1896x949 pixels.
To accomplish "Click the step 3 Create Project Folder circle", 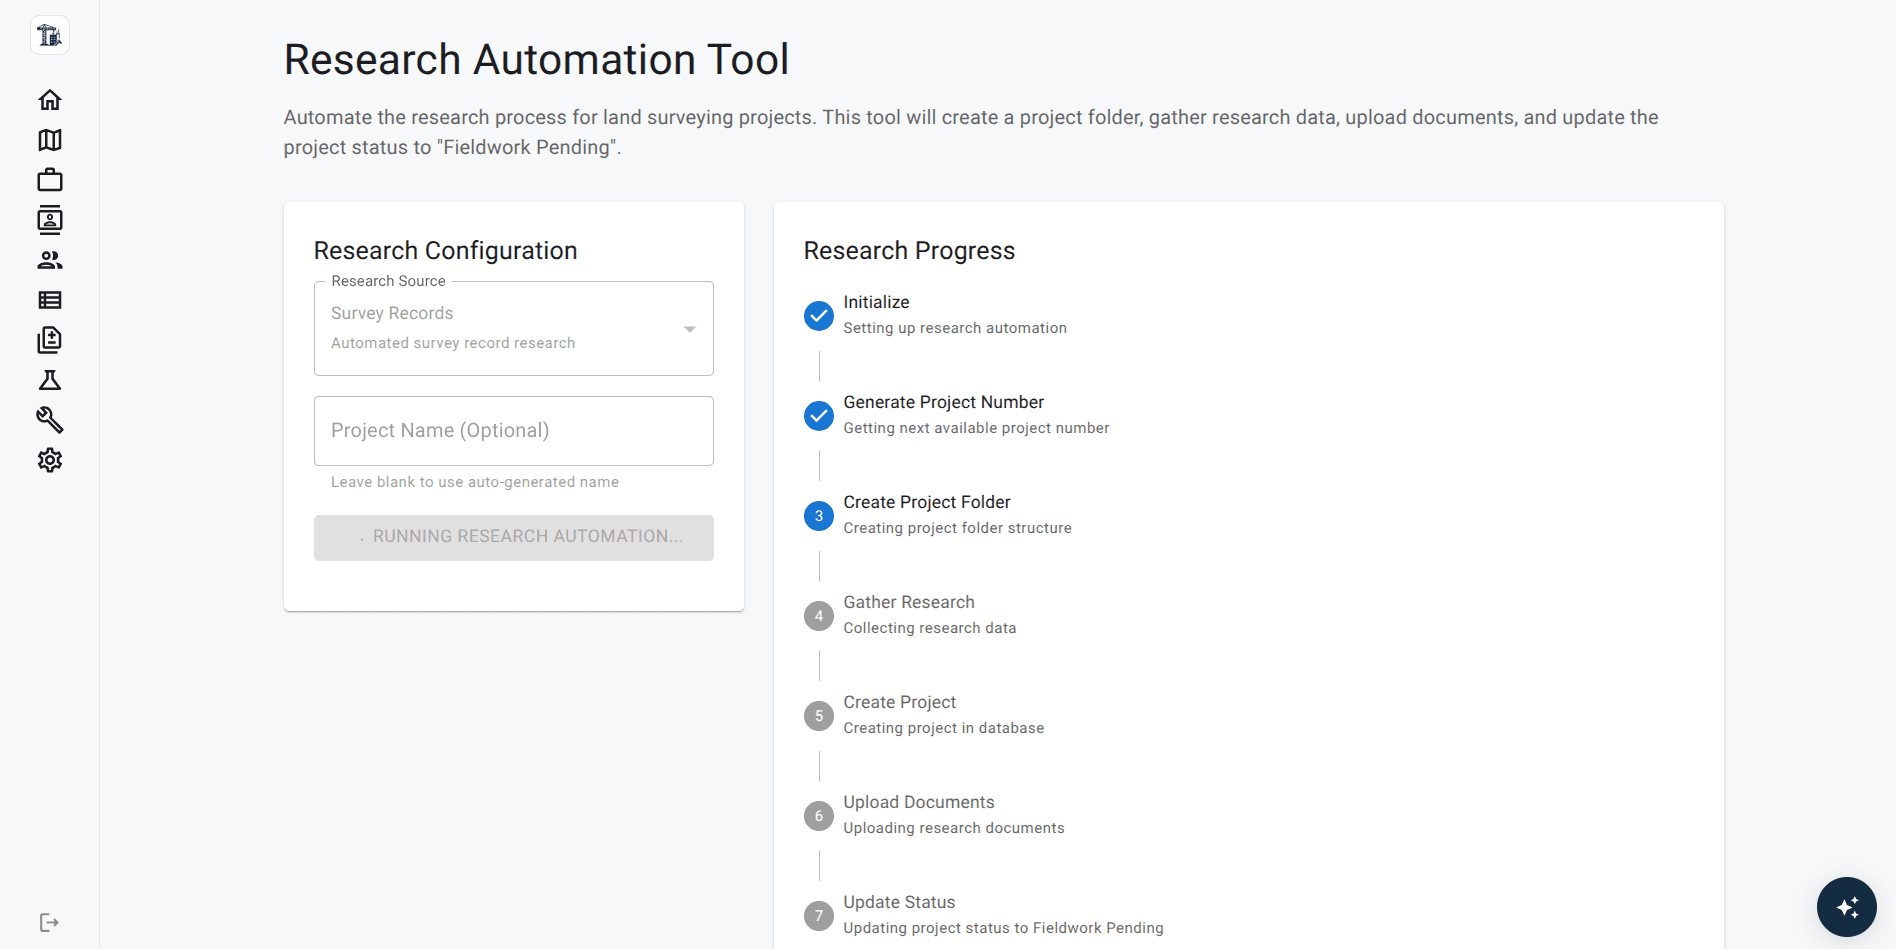I will click(x=819, y=516).
